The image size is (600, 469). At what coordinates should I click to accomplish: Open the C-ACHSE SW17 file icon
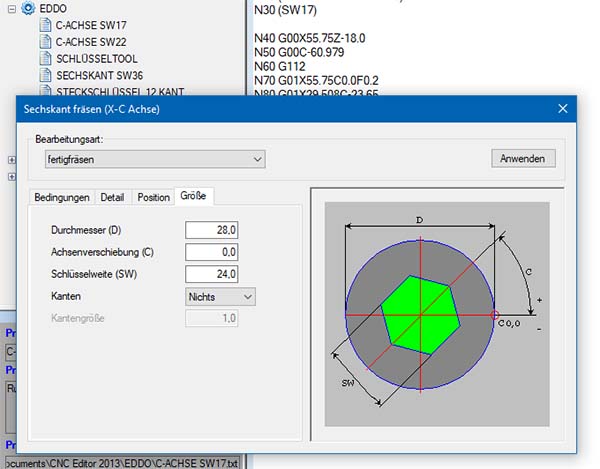46,25
